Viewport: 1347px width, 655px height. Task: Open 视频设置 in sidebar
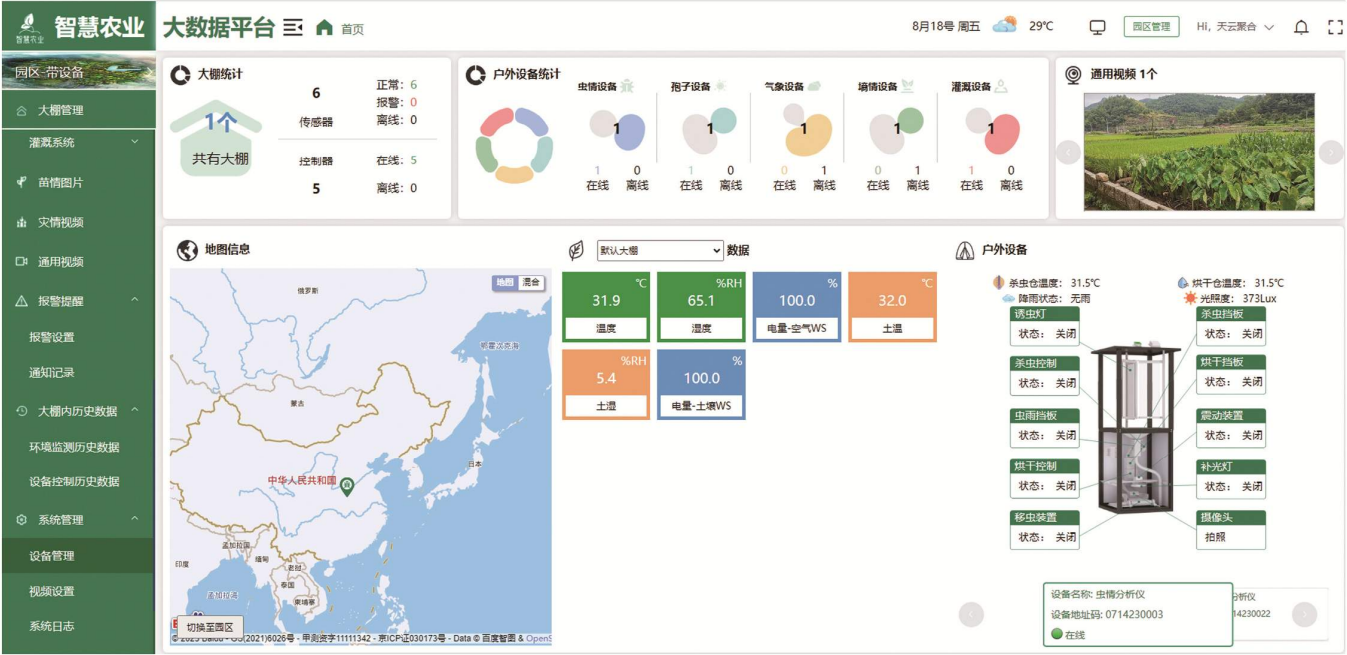pos(78,591)
